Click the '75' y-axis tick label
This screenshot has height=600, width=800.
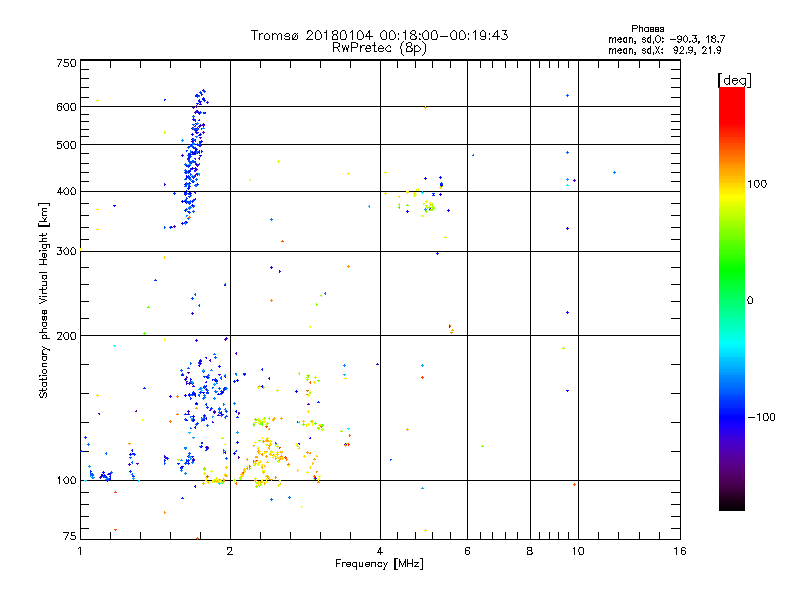(x=70, y=536)
